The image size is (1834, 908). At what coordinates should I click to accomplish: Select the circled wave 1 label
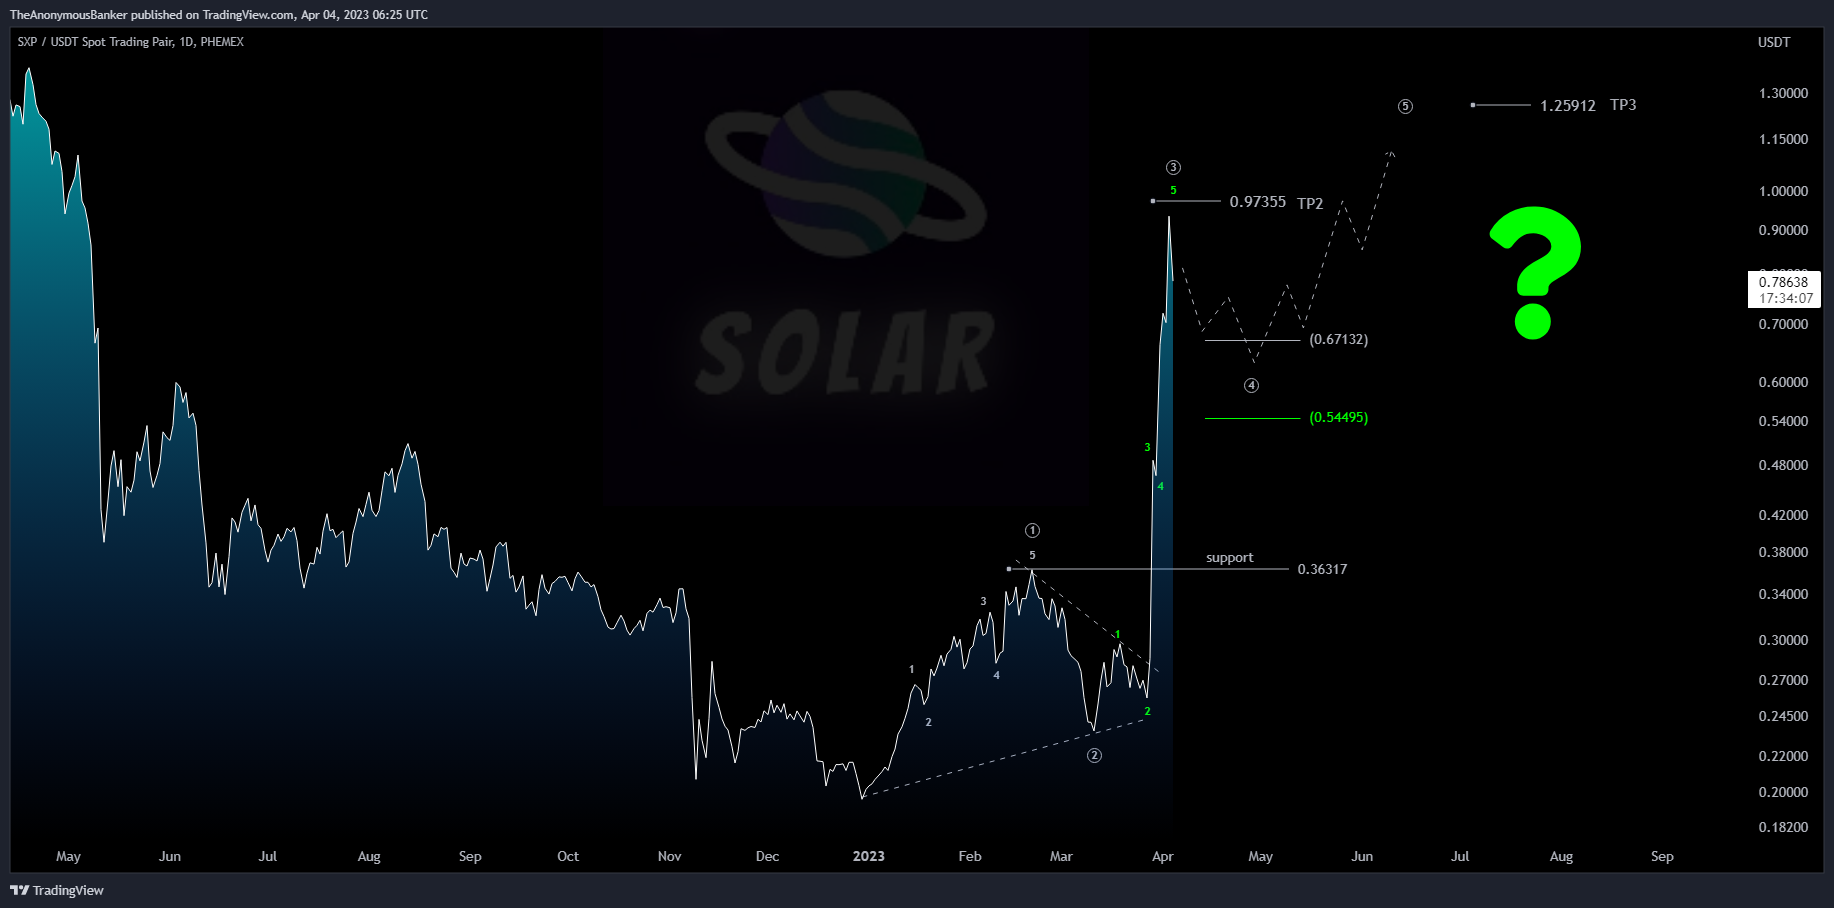click(x=1032, y=530)
